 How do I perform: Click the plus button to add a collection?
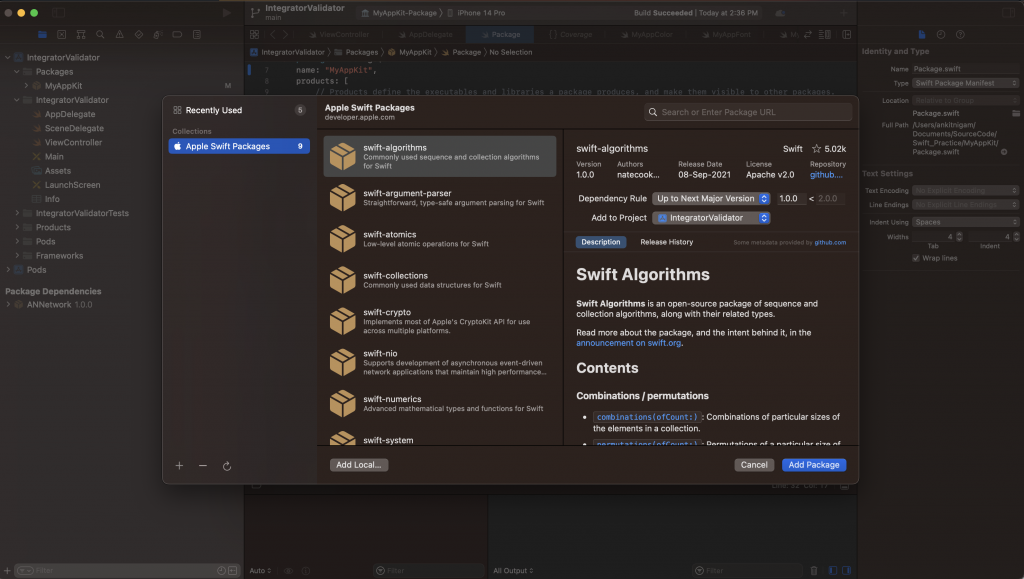tap(179, 466)
